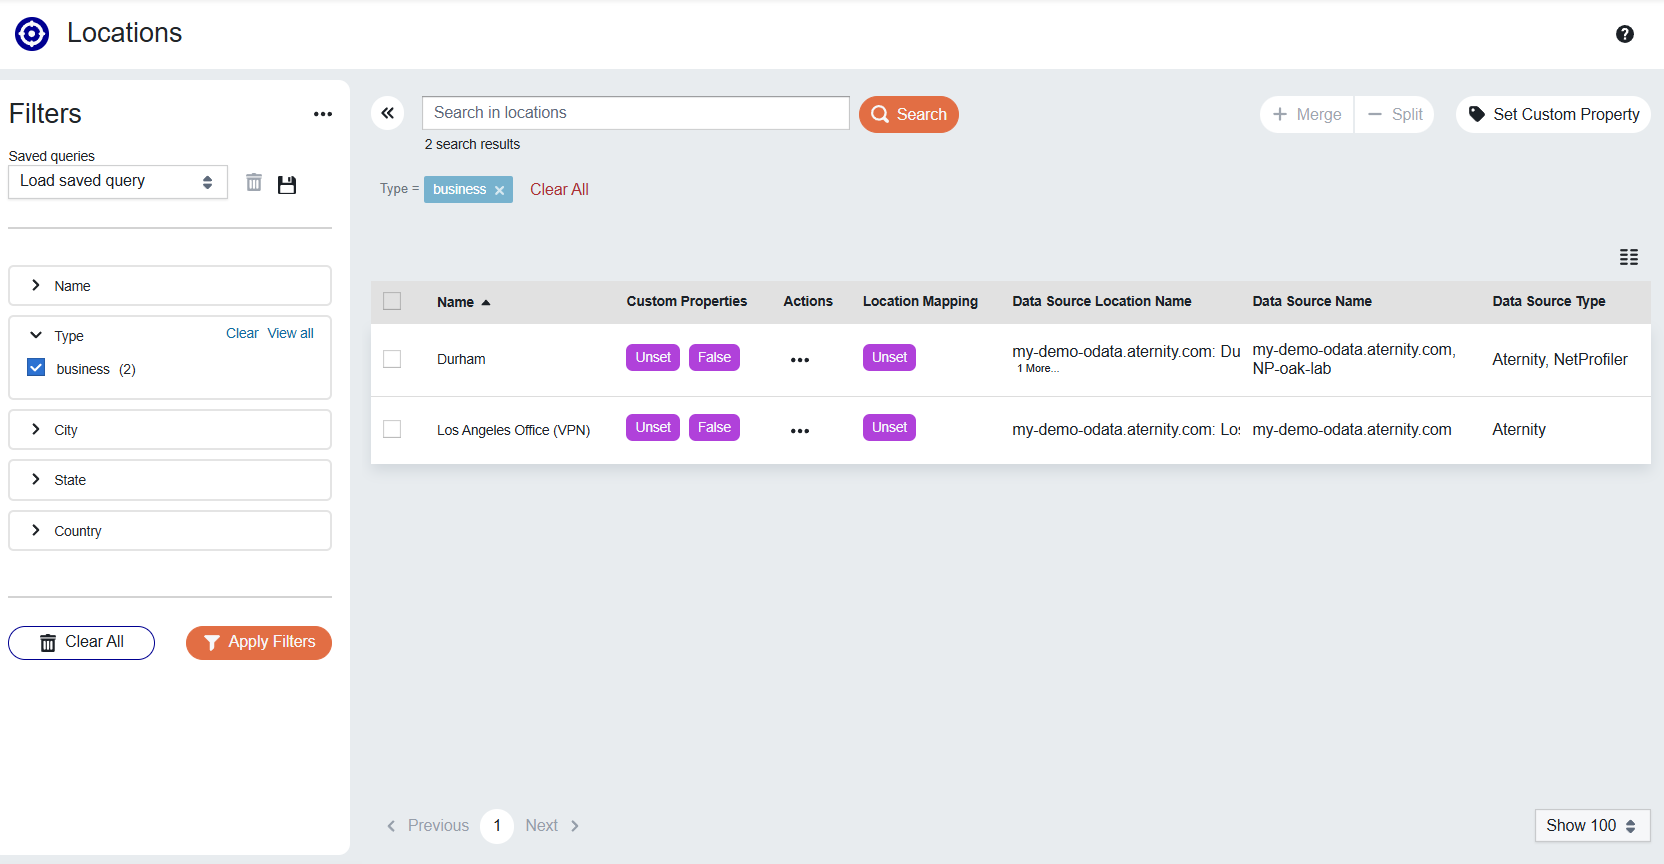Click the Set Custom Property button
This screenshot has height=864, width=1664.
click(1553, 114)
